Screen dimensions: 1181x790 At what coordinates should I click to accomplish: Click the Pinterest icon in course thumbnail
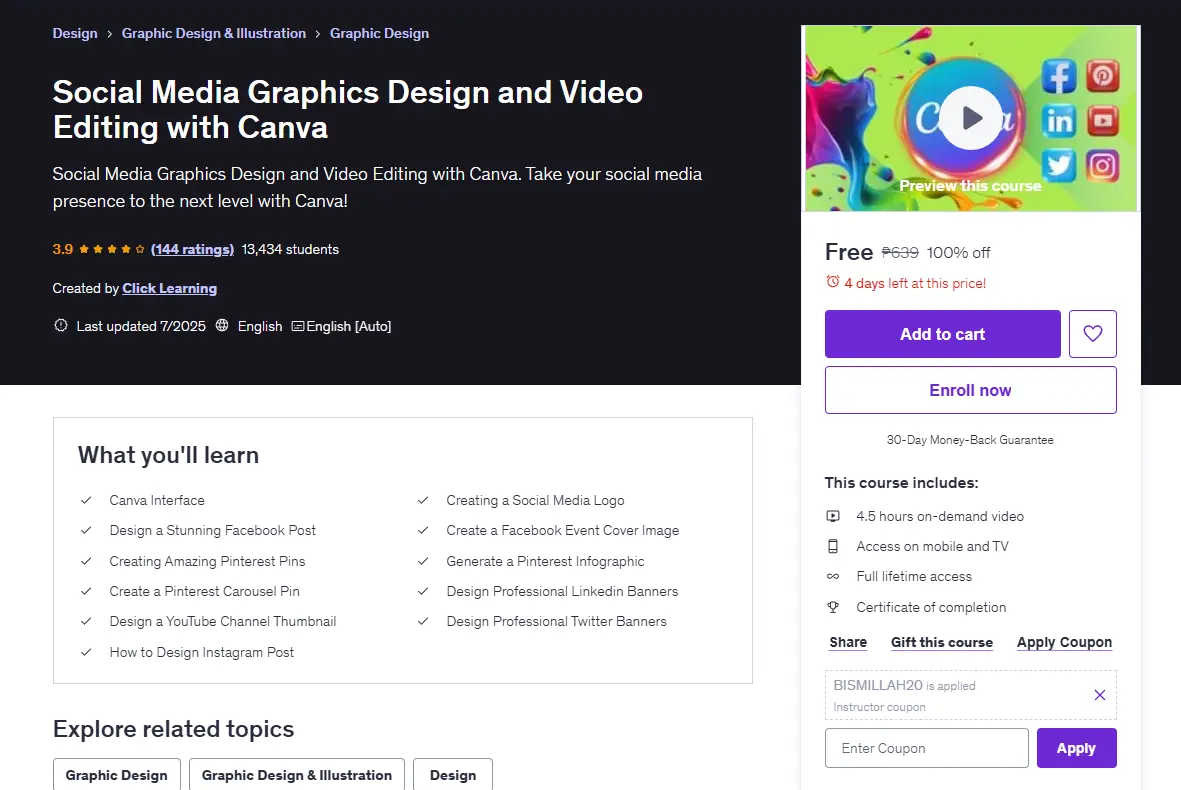pos(1103,75)
